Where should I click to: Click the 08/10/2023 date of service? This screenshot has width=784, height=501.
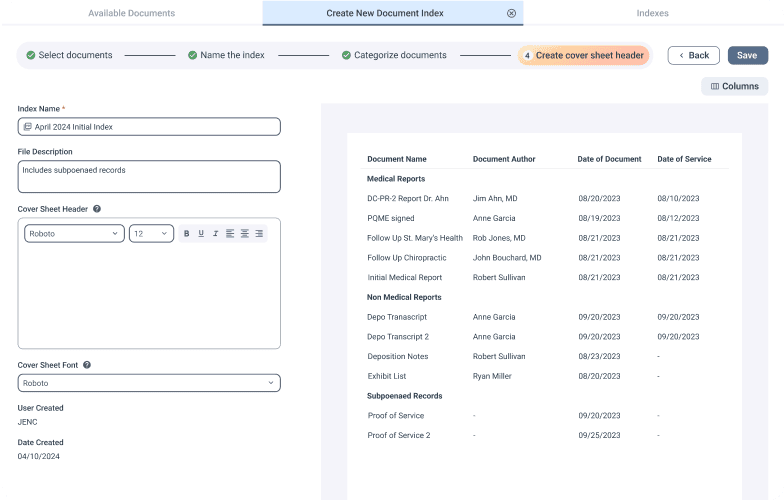(x=678, y=198)
